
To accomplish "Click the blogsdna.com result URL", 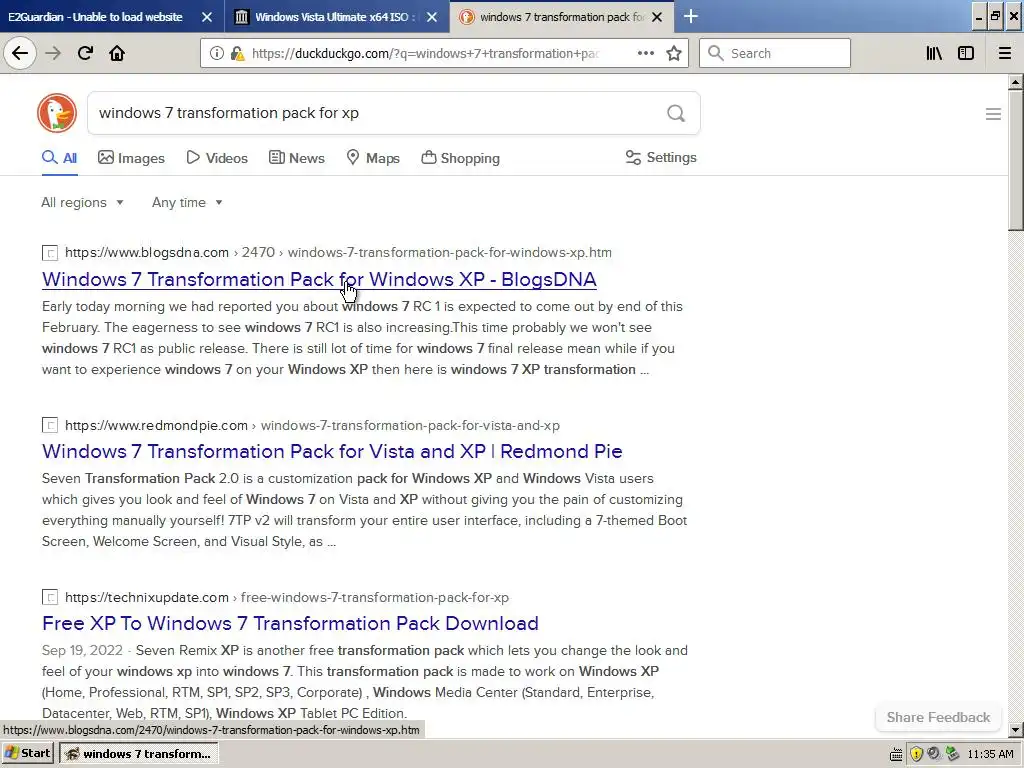I will 338,253.
